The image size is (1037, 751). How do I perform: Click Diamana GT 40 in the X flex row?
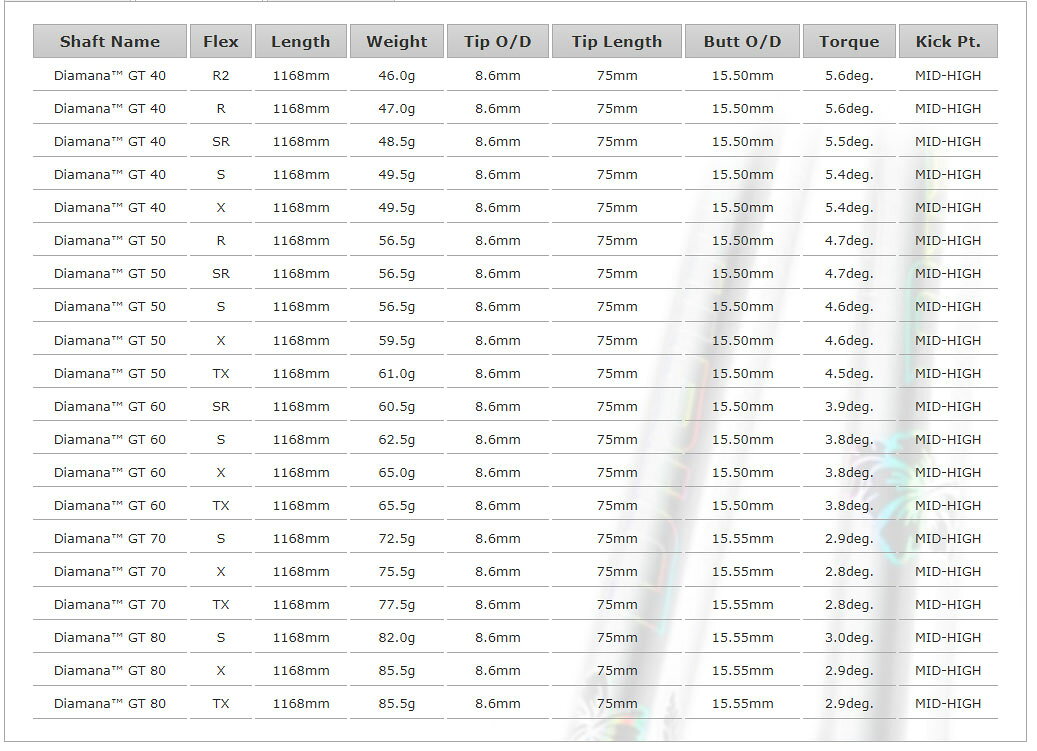(110, 208)
